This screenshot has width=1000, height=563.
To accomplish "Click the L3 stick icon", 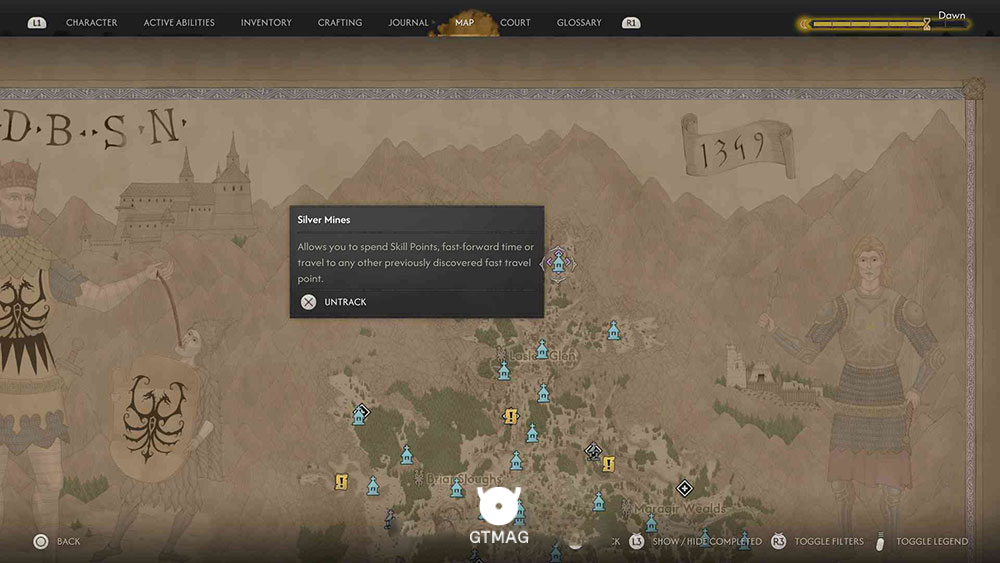I will coord(636,541).
